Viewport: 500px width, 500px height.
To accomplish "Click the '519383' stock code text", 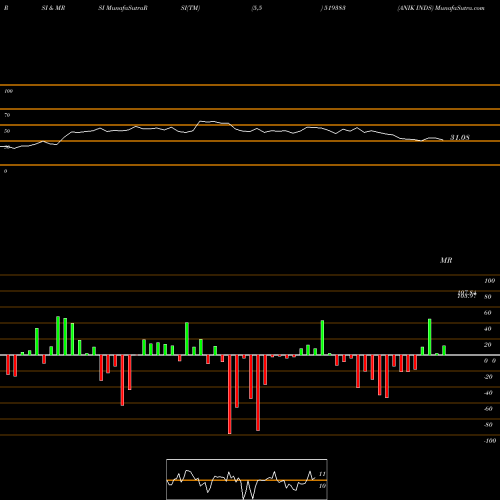I will point(334,8).
